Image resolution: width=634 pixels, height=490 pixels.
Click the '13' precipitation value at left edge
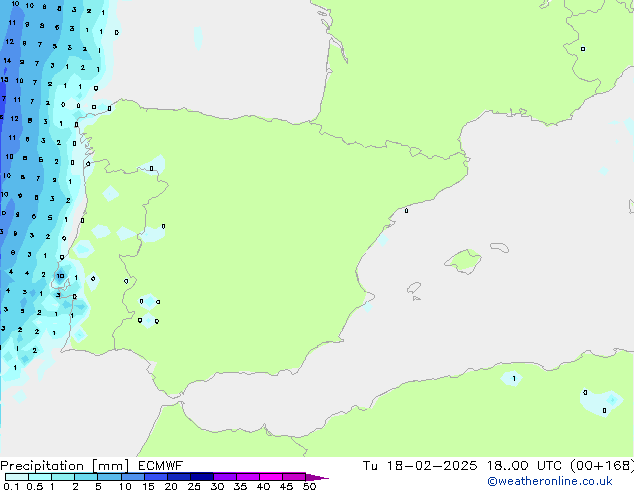tap(4, 80)
